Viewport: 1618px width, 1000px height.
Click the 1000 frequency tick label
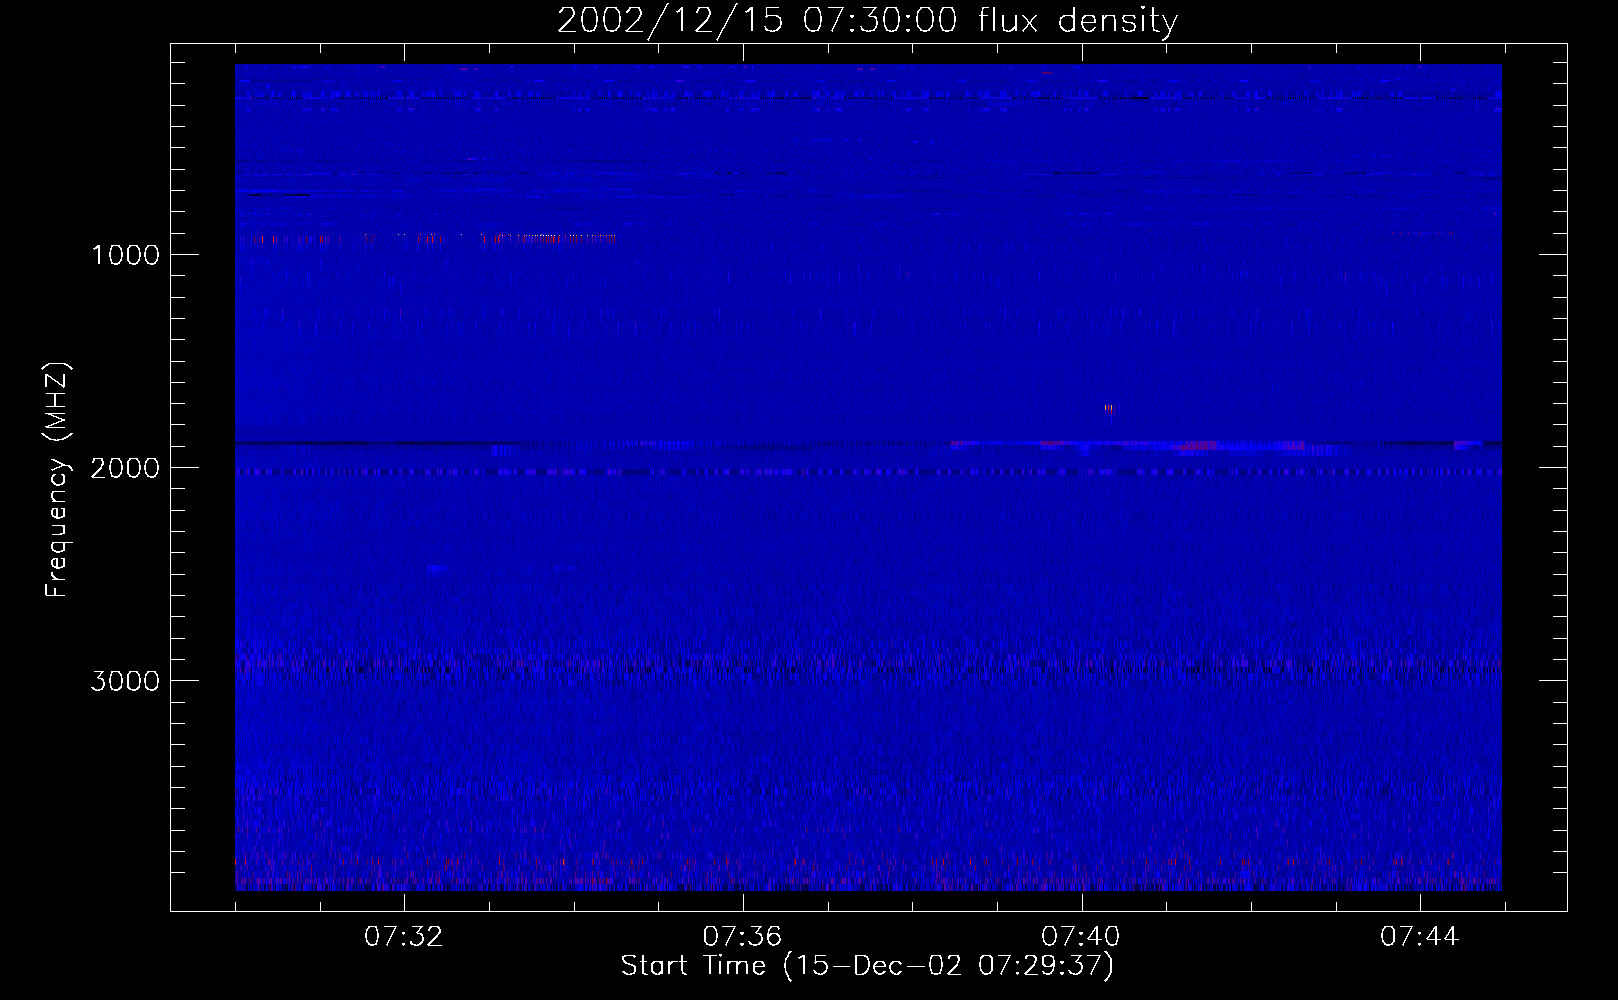pos(125,255)
